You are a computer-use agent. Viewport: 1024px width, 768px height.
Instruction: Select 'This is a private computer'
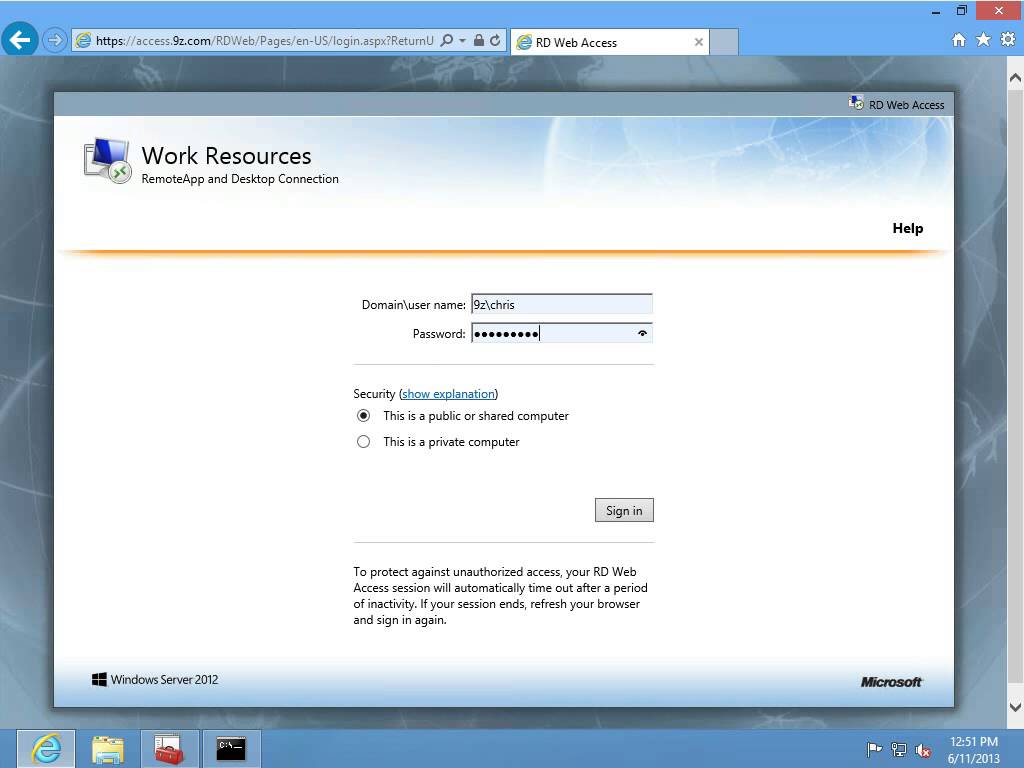363,441
